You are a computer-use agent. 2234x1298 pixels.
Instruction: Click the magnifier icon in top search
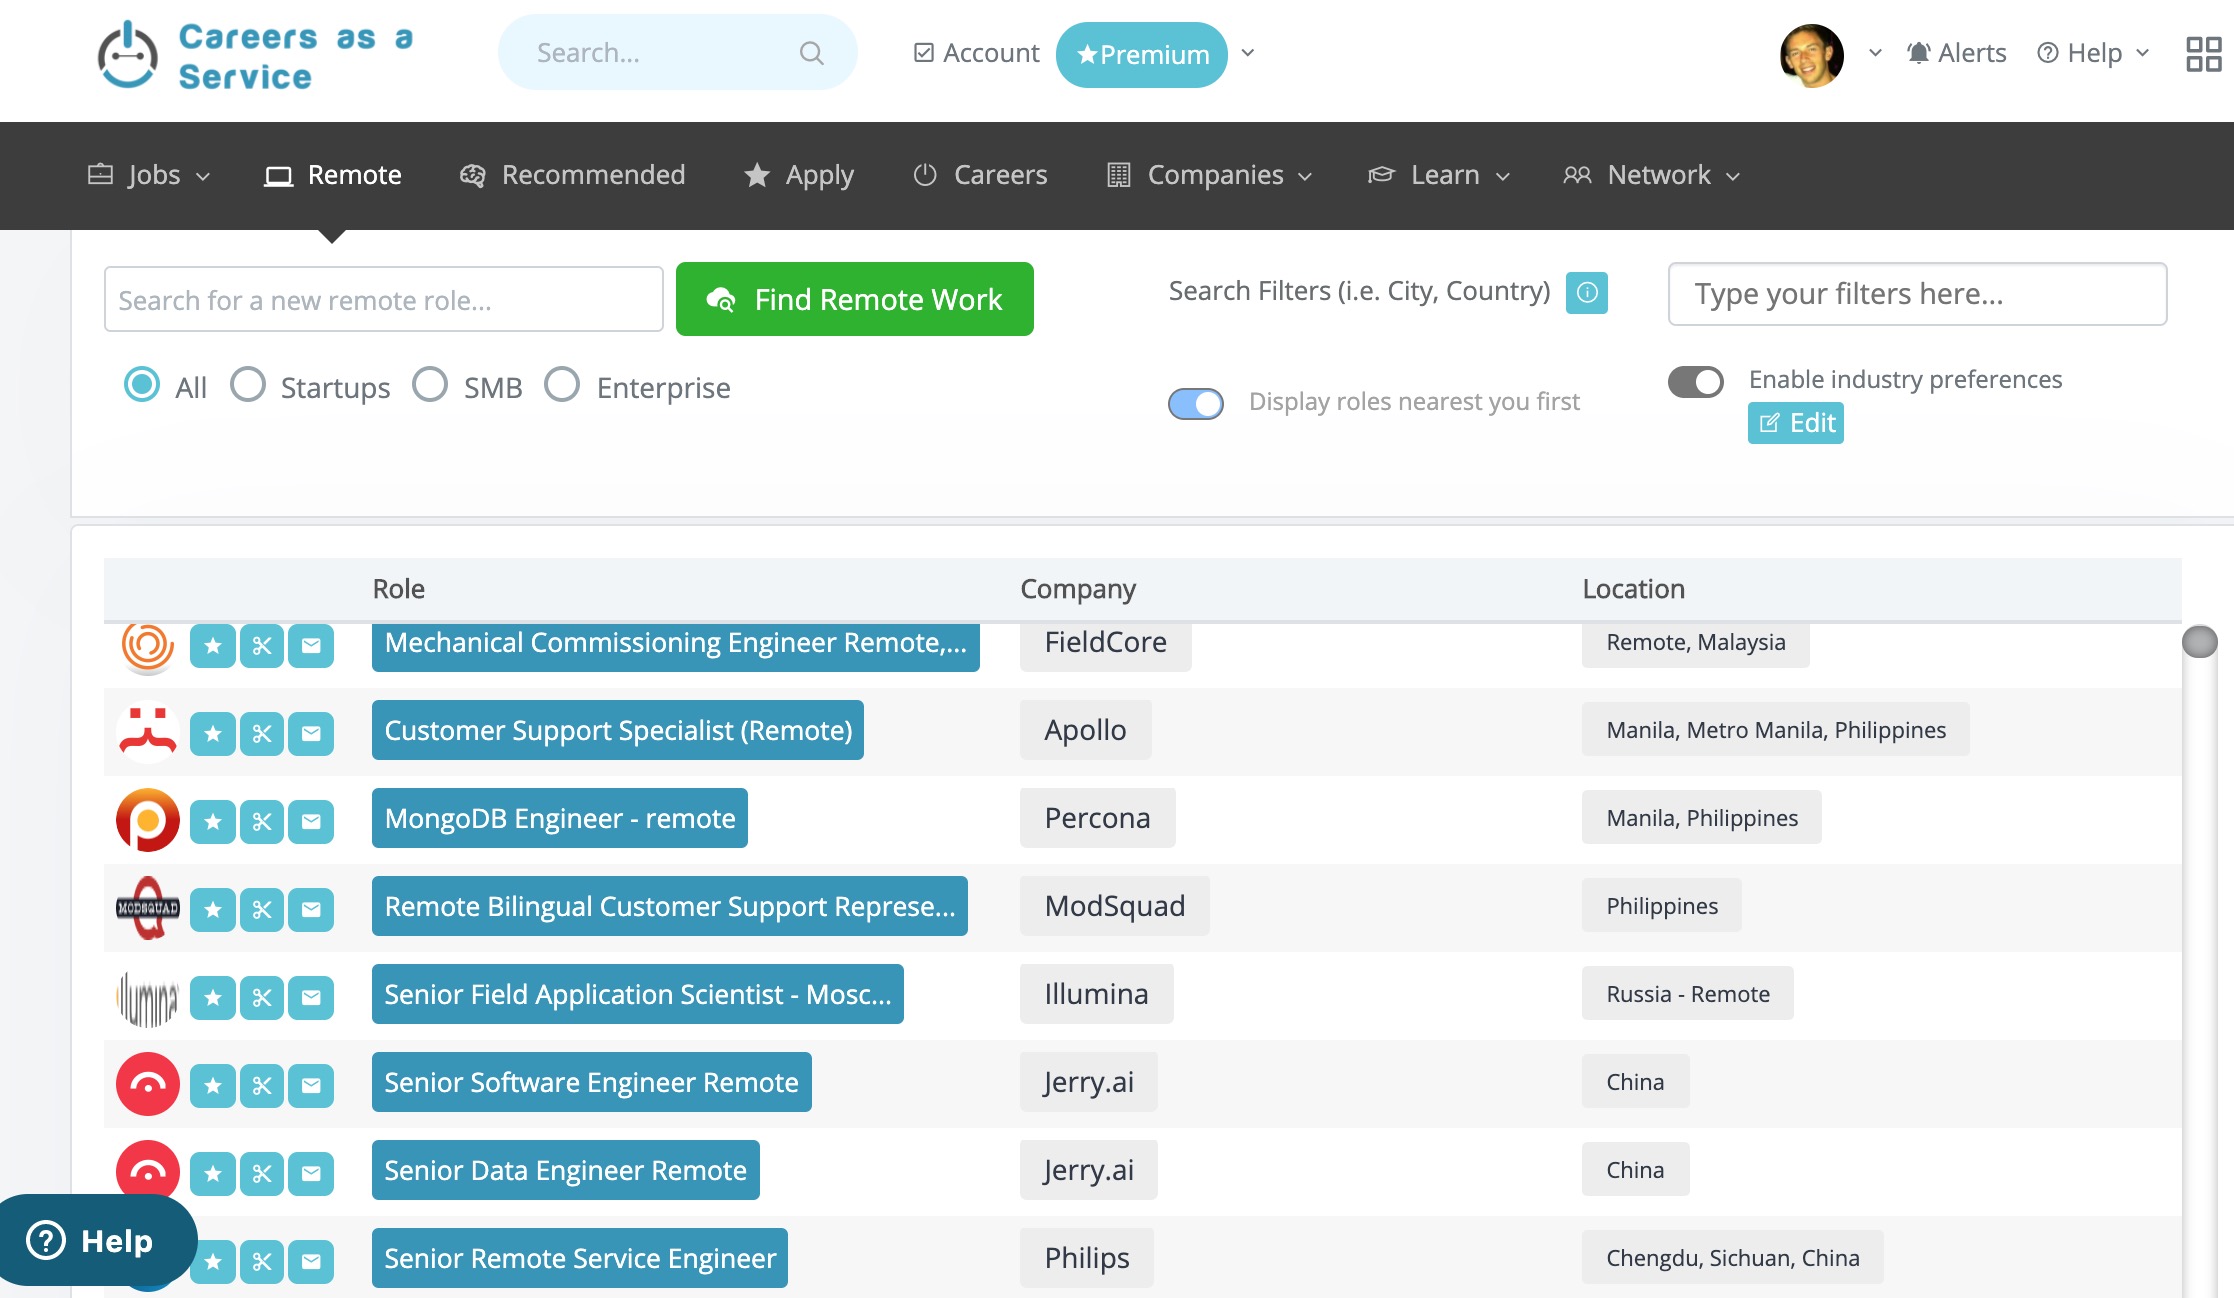[x=811, y=53]
